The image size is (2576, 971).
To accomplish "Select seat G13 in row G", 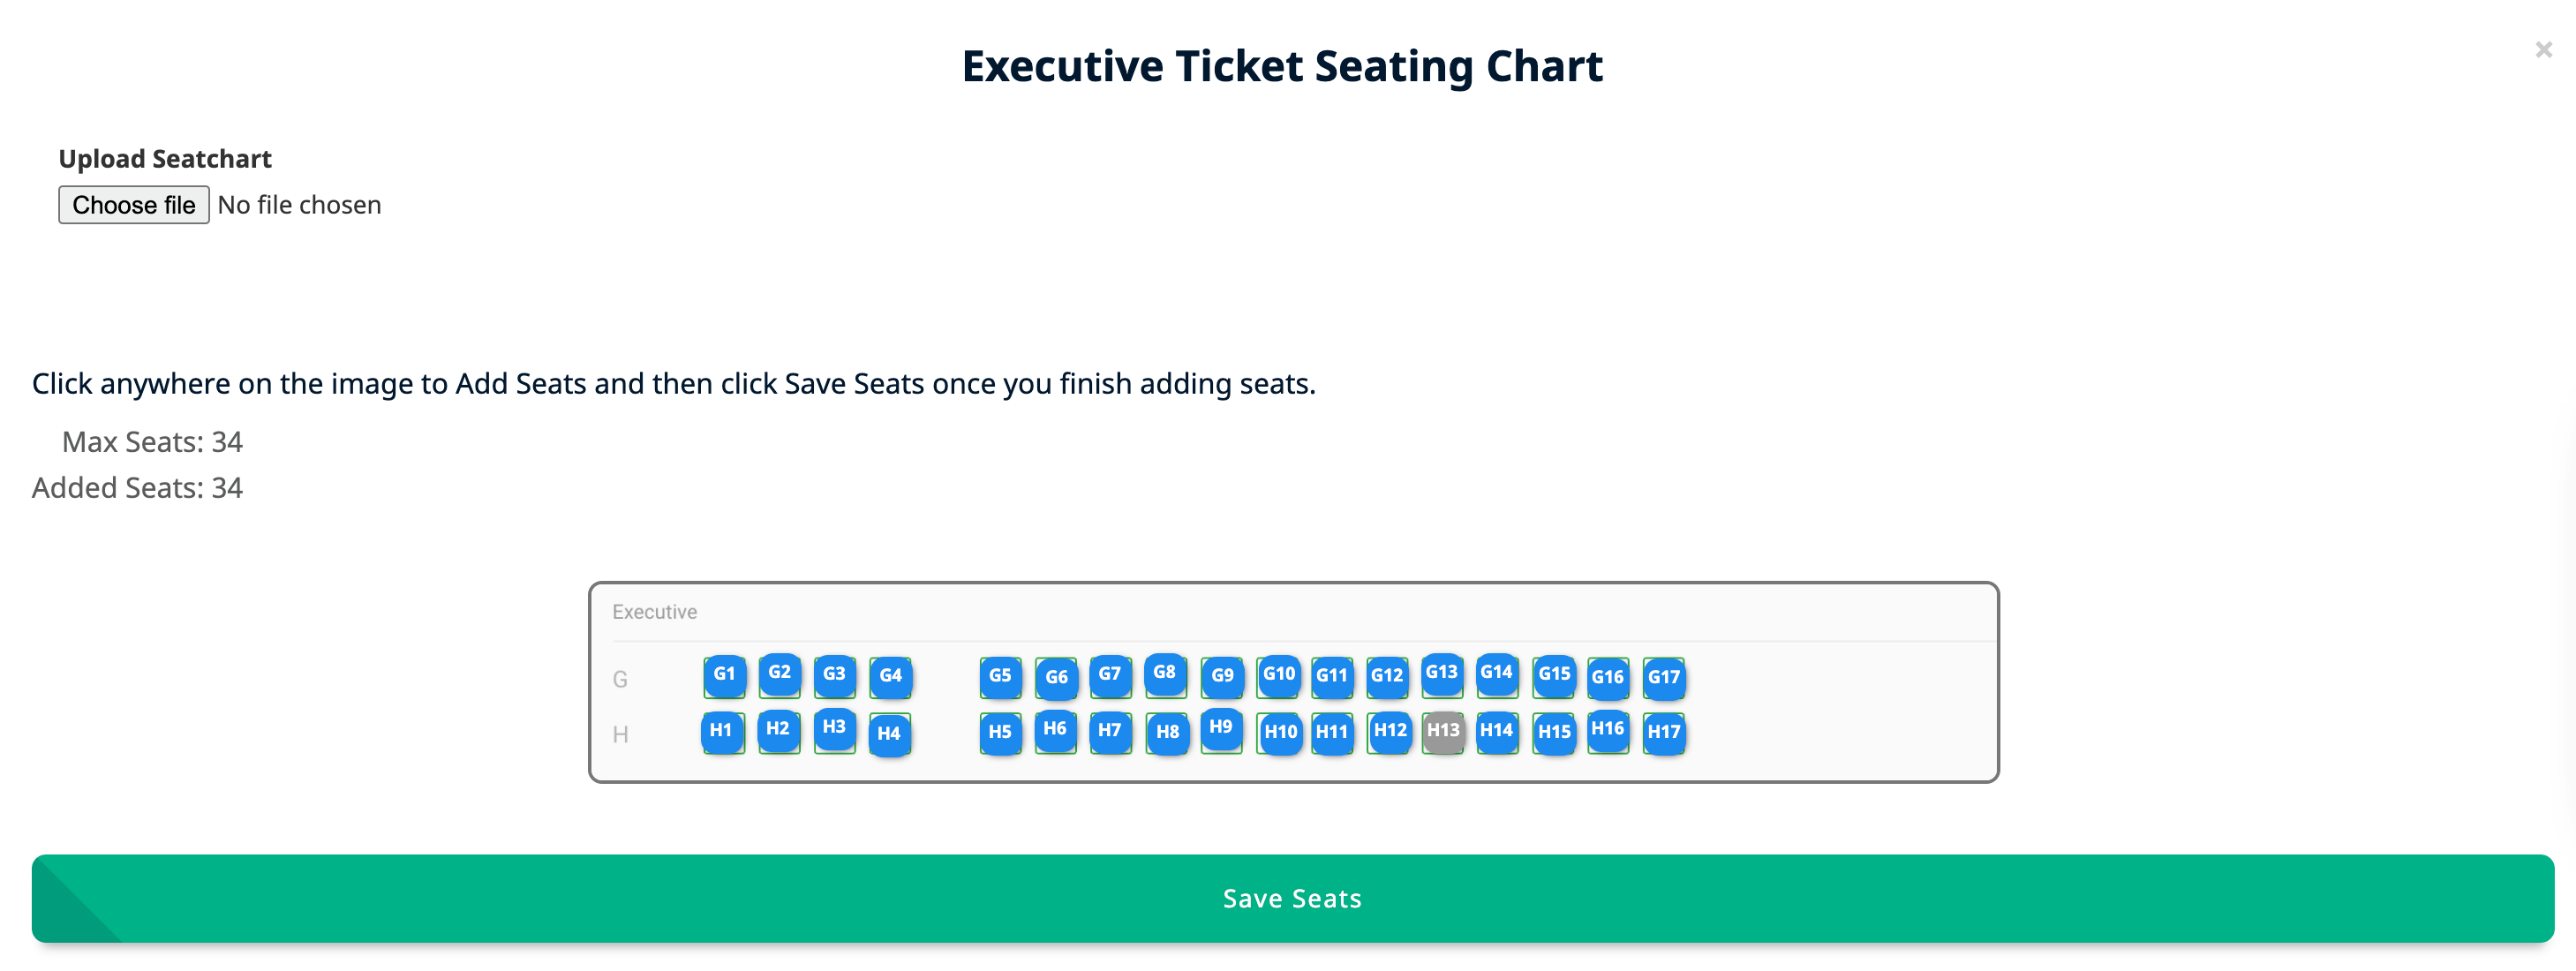I will [x=1442, y=674].
